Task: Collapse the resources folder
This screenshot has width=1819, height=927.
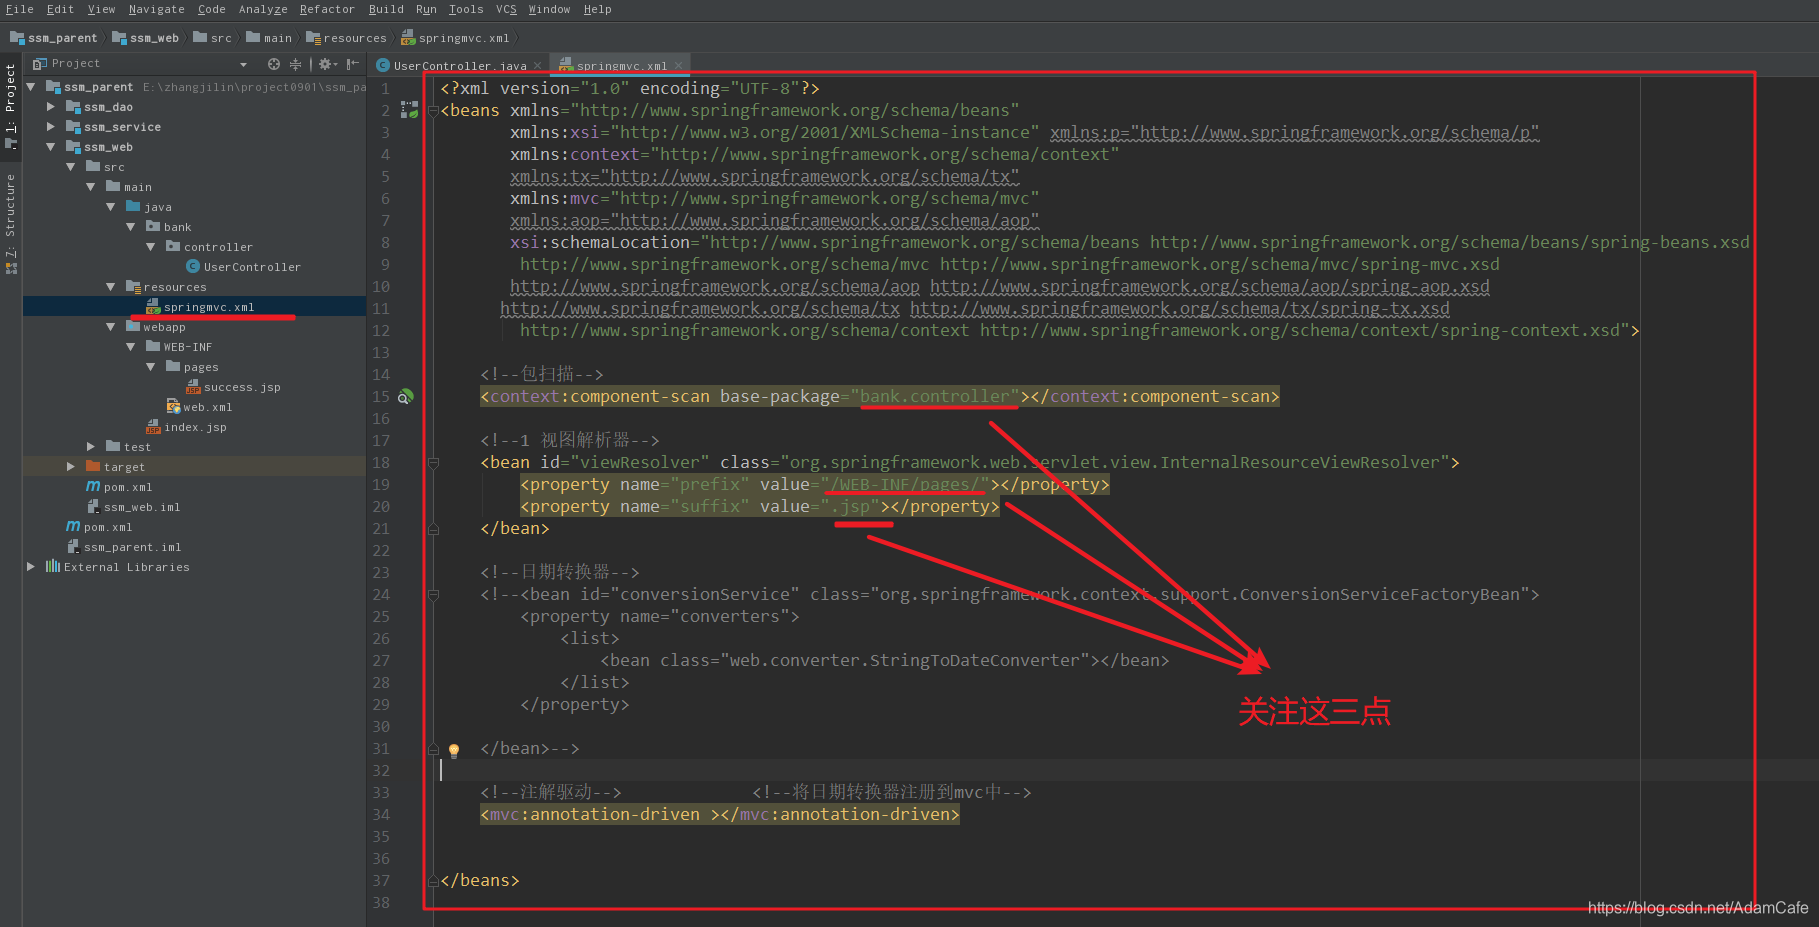Action: coord(111,287)
